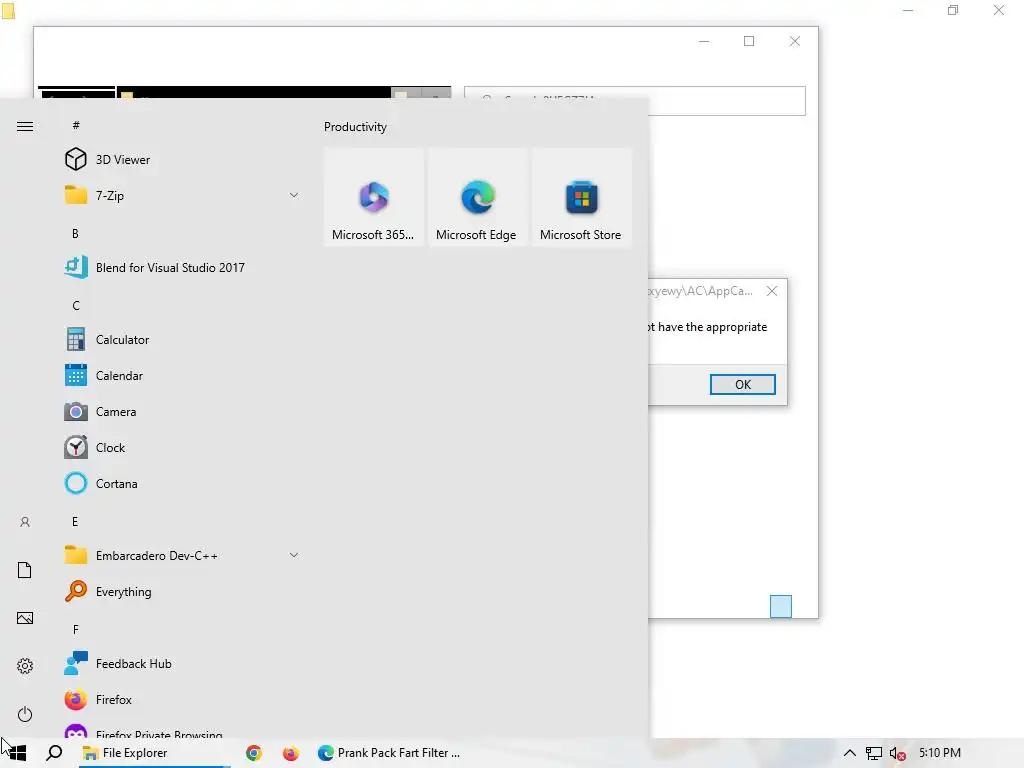Open the 5:10 PM clock flyout
The height and width of the screenshot is (768, 1024).
(940, 752)
